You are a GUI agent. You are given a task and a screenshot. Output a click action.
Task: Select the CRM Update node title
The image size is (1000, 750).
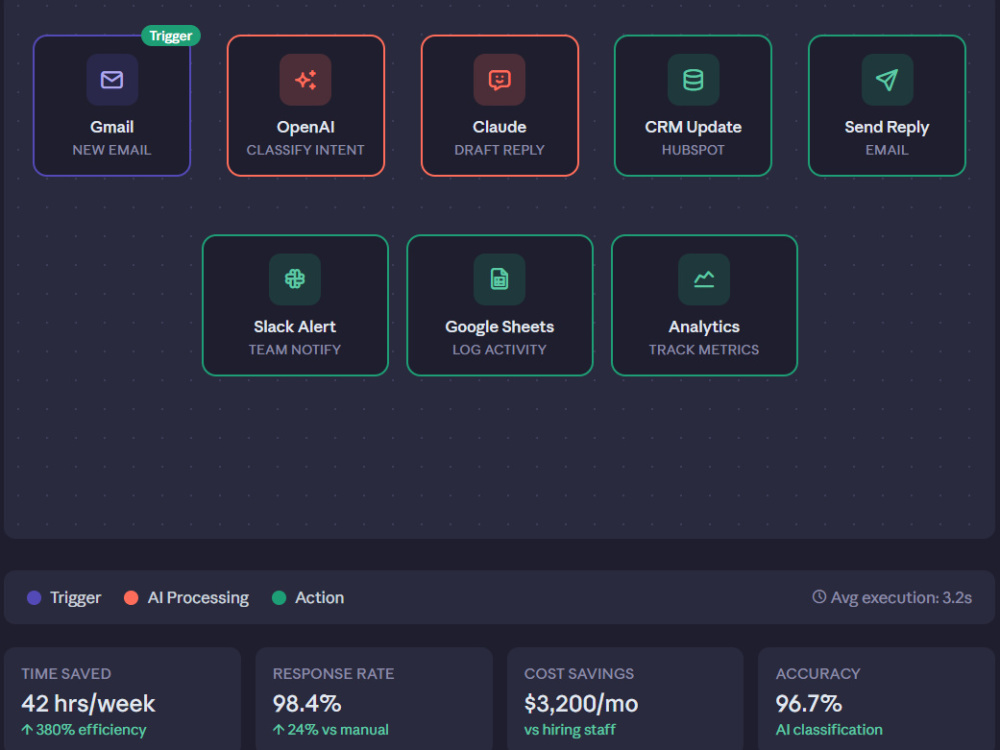click(x=693, y=127)
